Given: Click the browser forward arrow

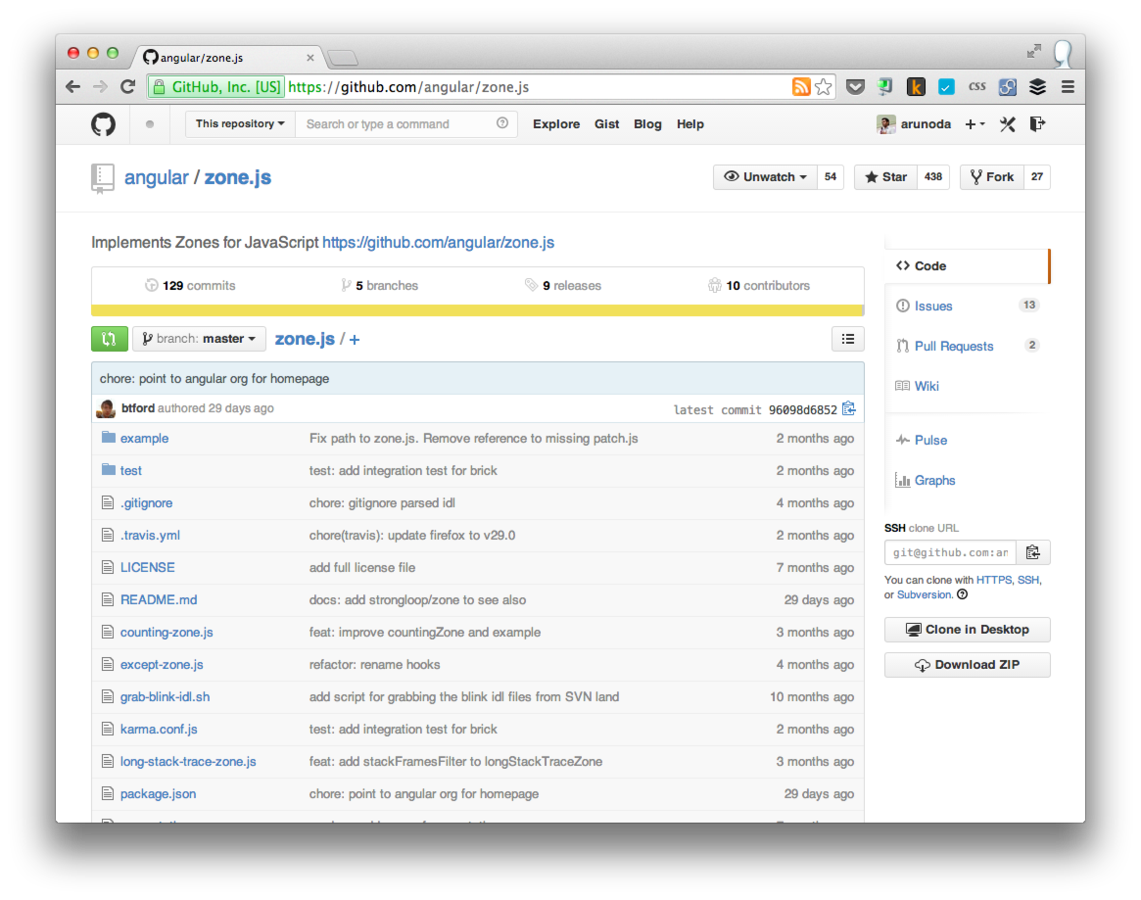Looking at the screenshot, I should 100,87.
